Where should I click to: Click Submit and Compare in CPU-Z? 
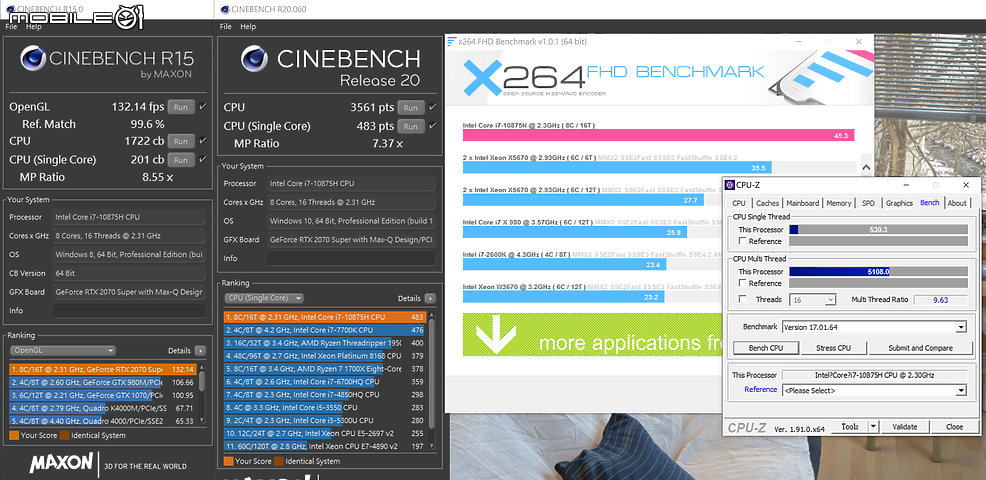pos(920,348)
